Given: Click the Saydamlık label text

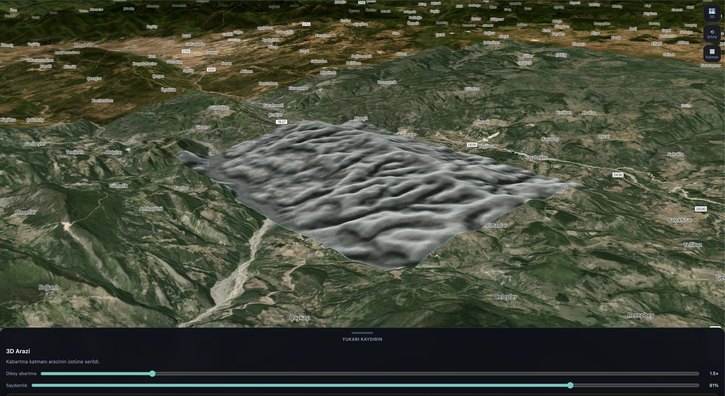Looking at the screenshot, I should pos(16,385).
